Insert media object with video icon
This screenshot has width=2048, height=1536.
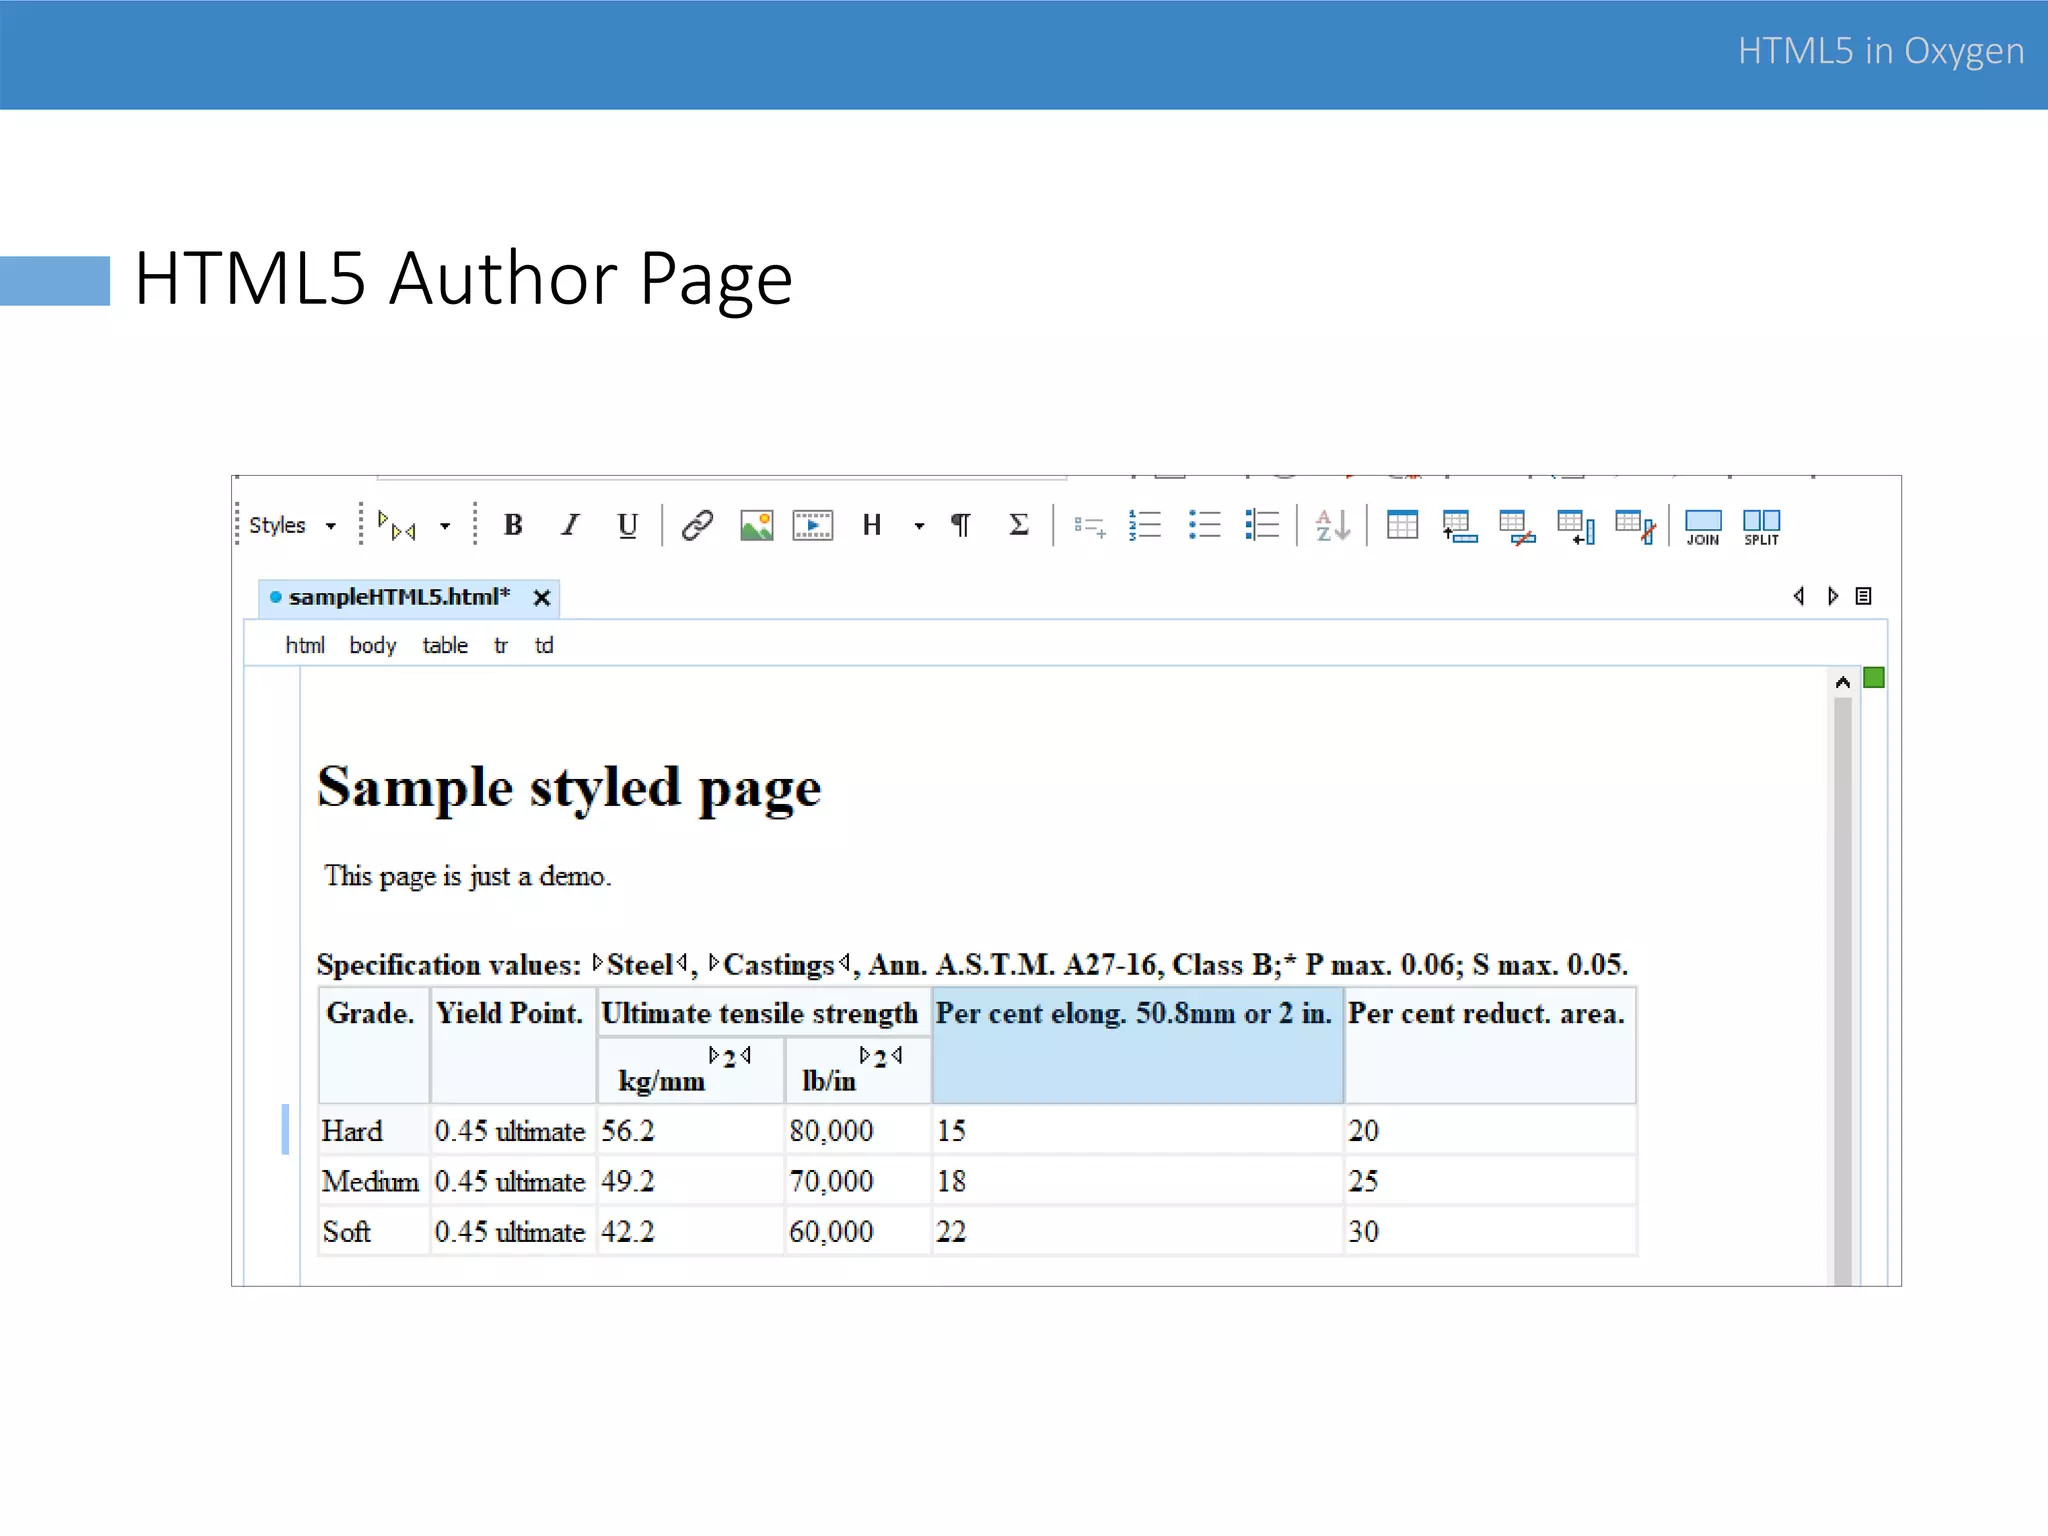pyautogui.click(x=813, y=525)
